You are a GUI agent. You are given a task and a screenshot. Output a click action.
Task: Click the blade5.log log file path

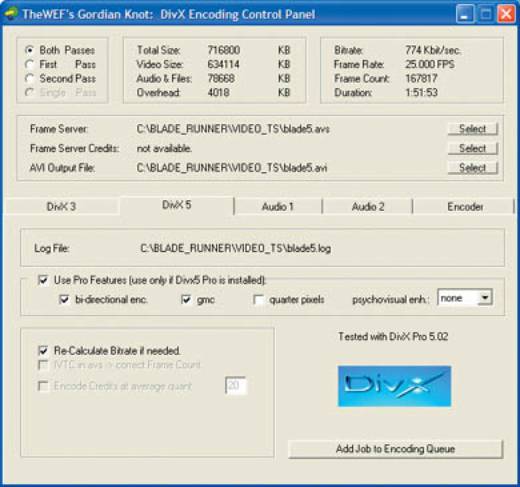[236, 248]
